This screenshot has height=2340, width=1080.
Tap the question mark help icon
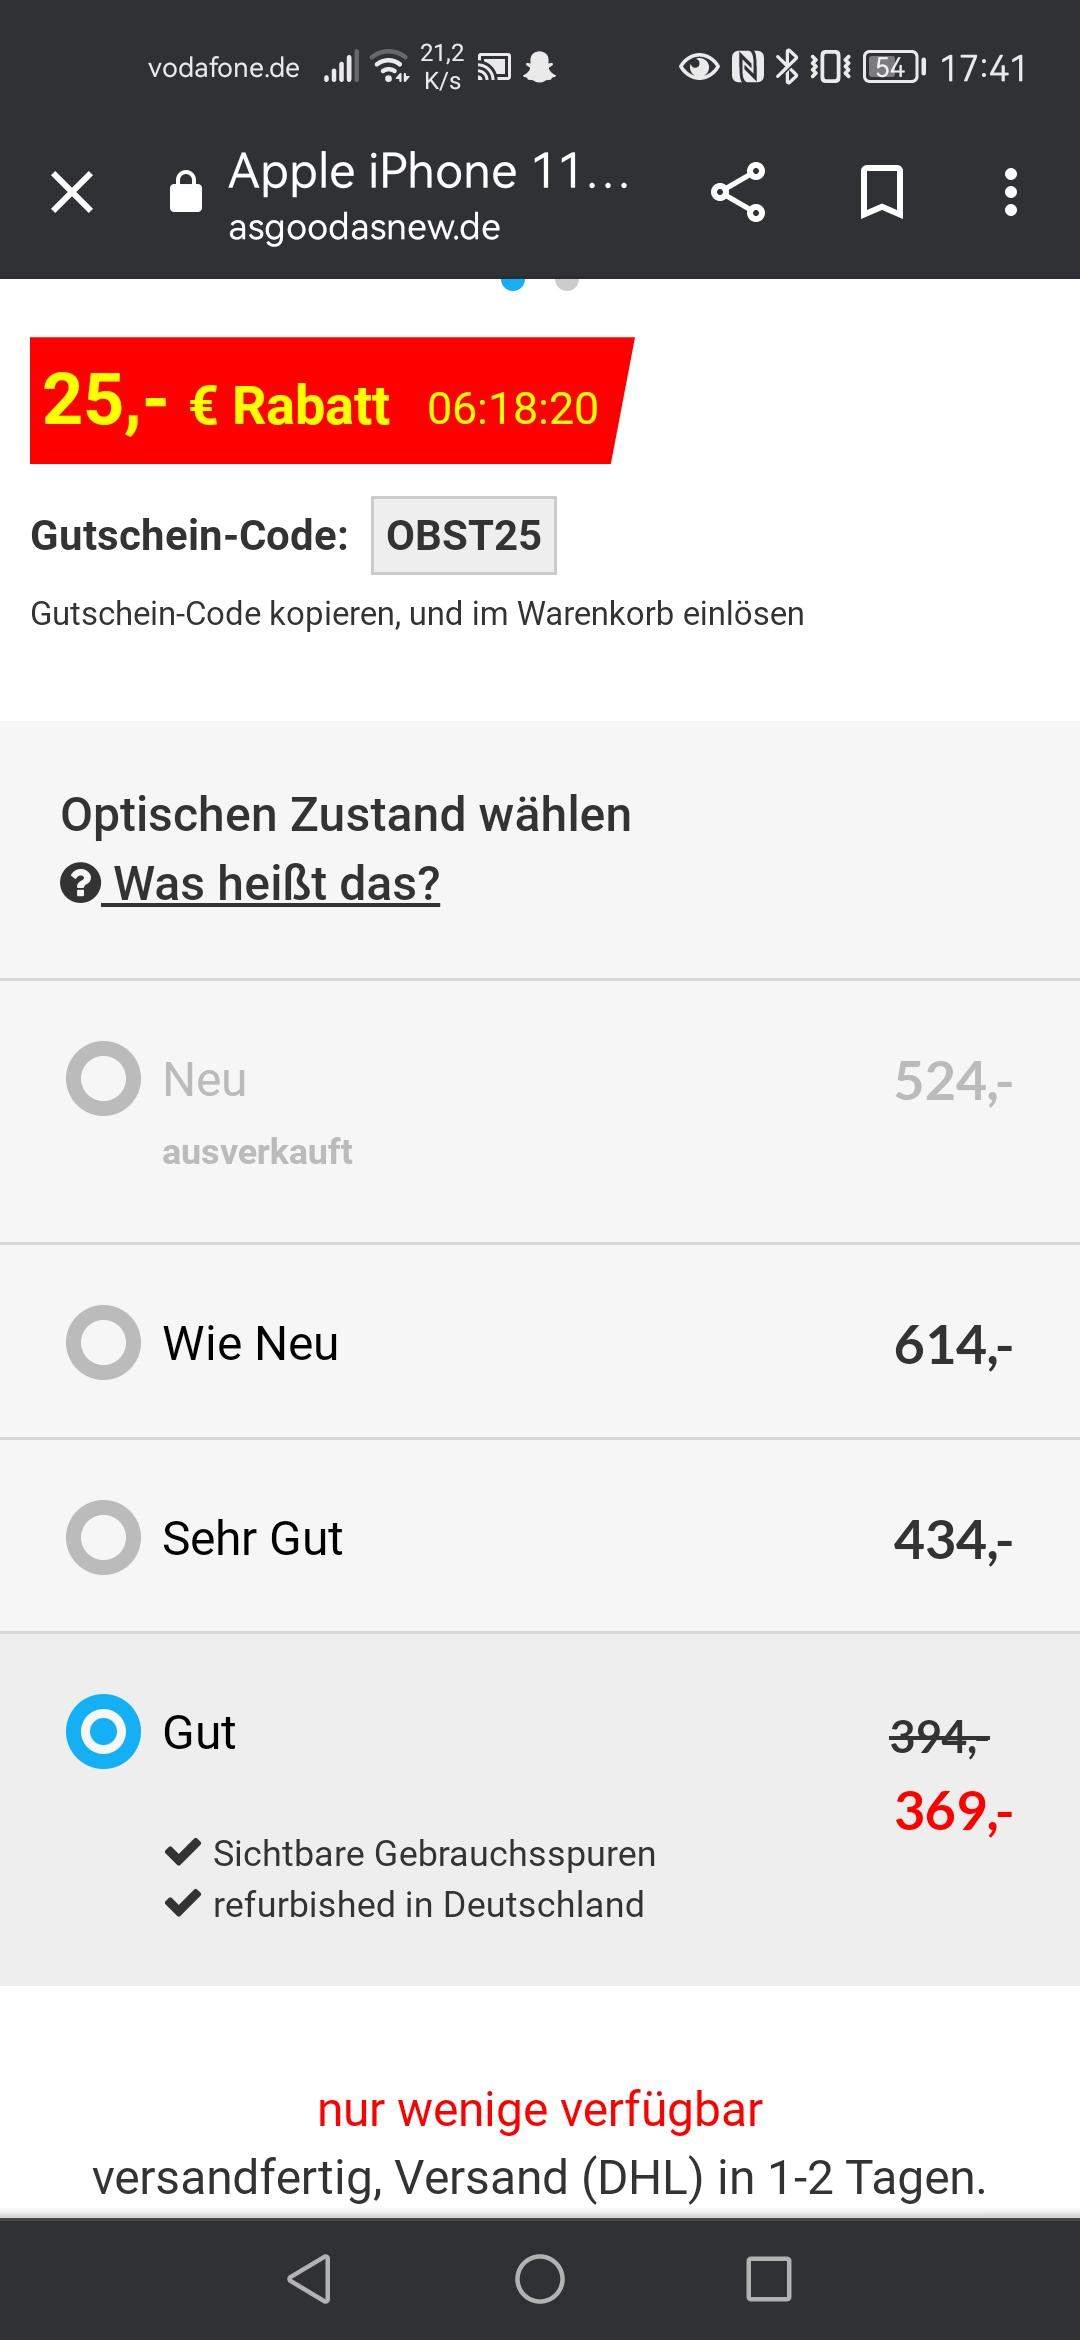pyautogui.click(x=80, y=884)
